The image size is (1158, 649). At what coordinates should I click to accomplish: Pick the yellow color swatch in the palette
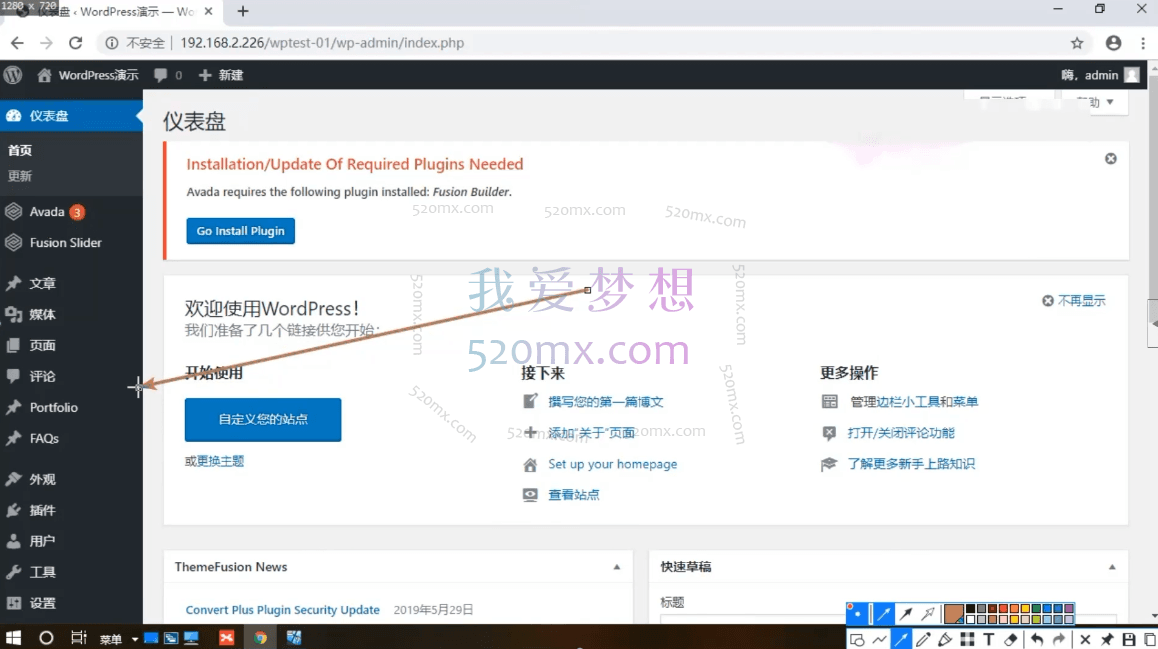[x=1025, y=608]
